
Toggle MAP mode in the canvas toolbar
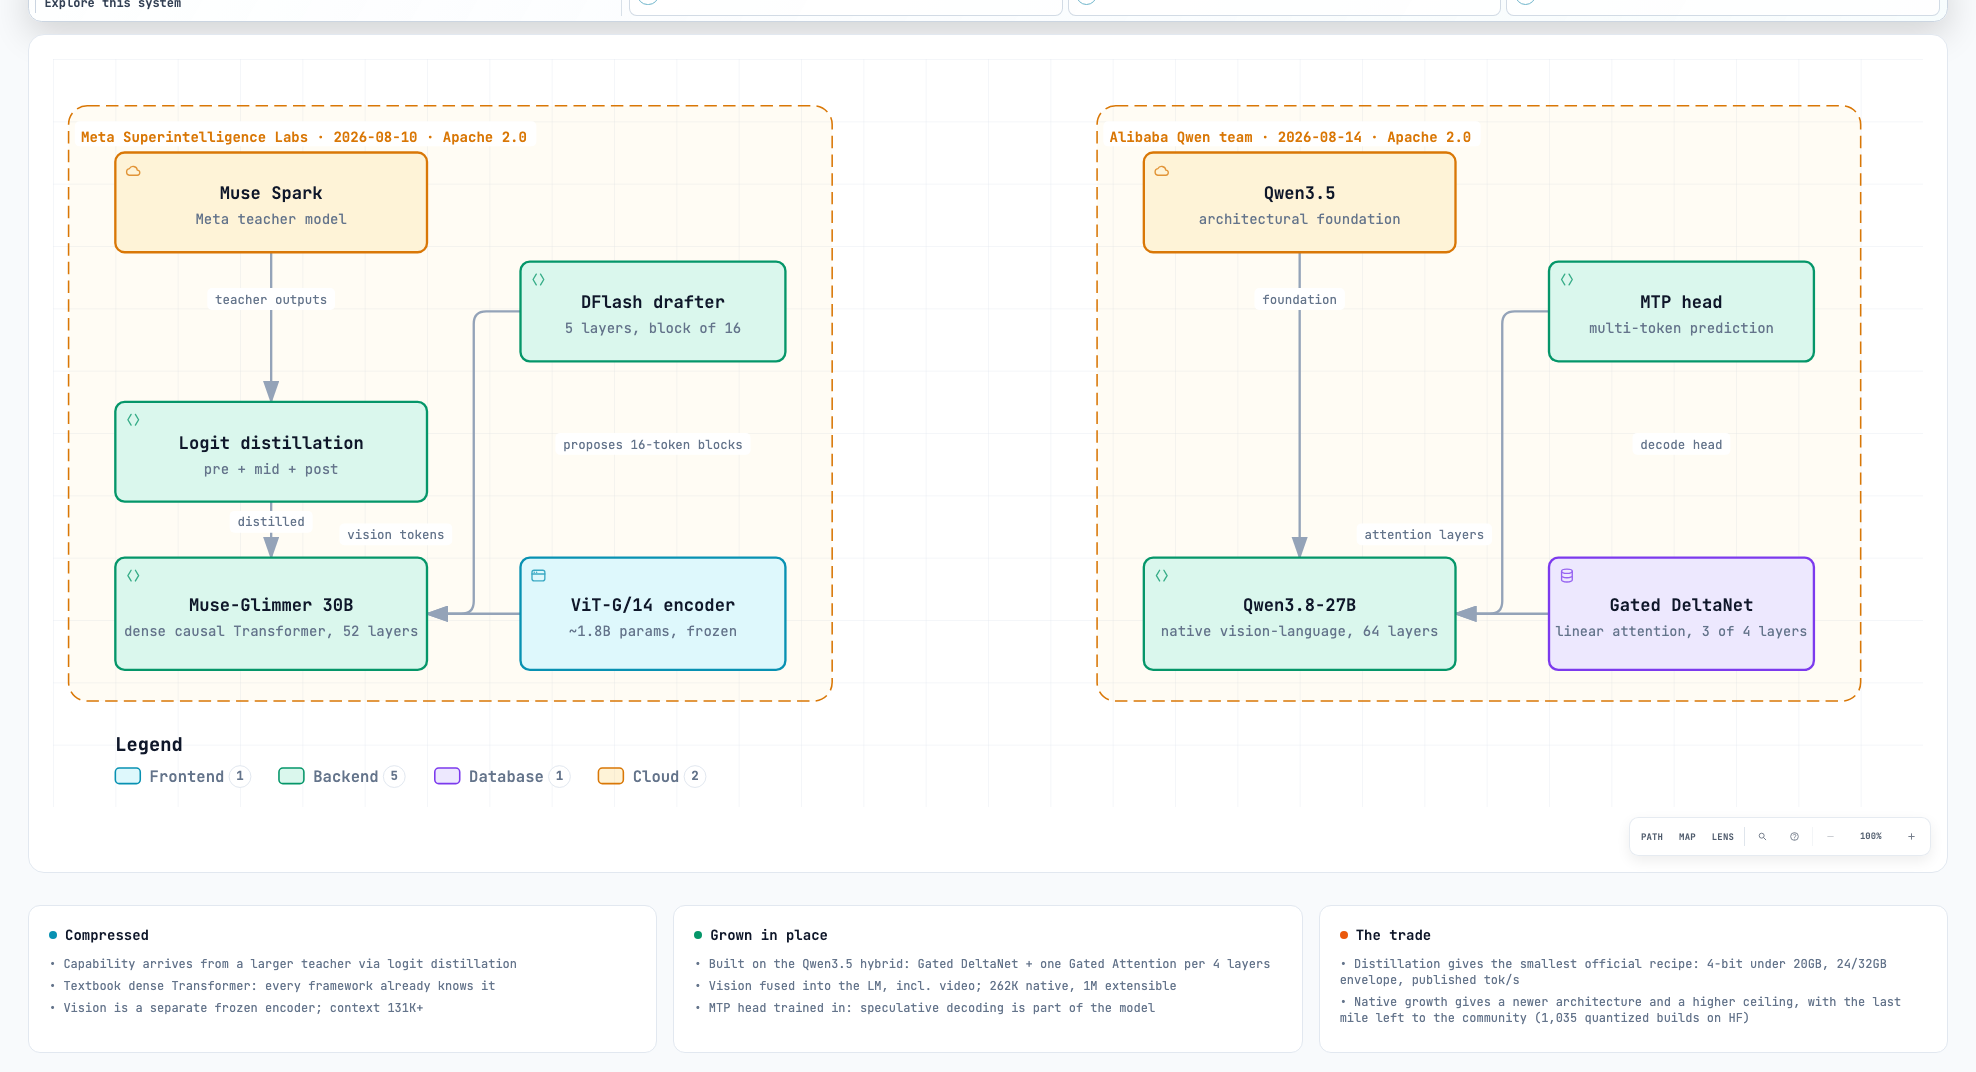point(1687,837)
